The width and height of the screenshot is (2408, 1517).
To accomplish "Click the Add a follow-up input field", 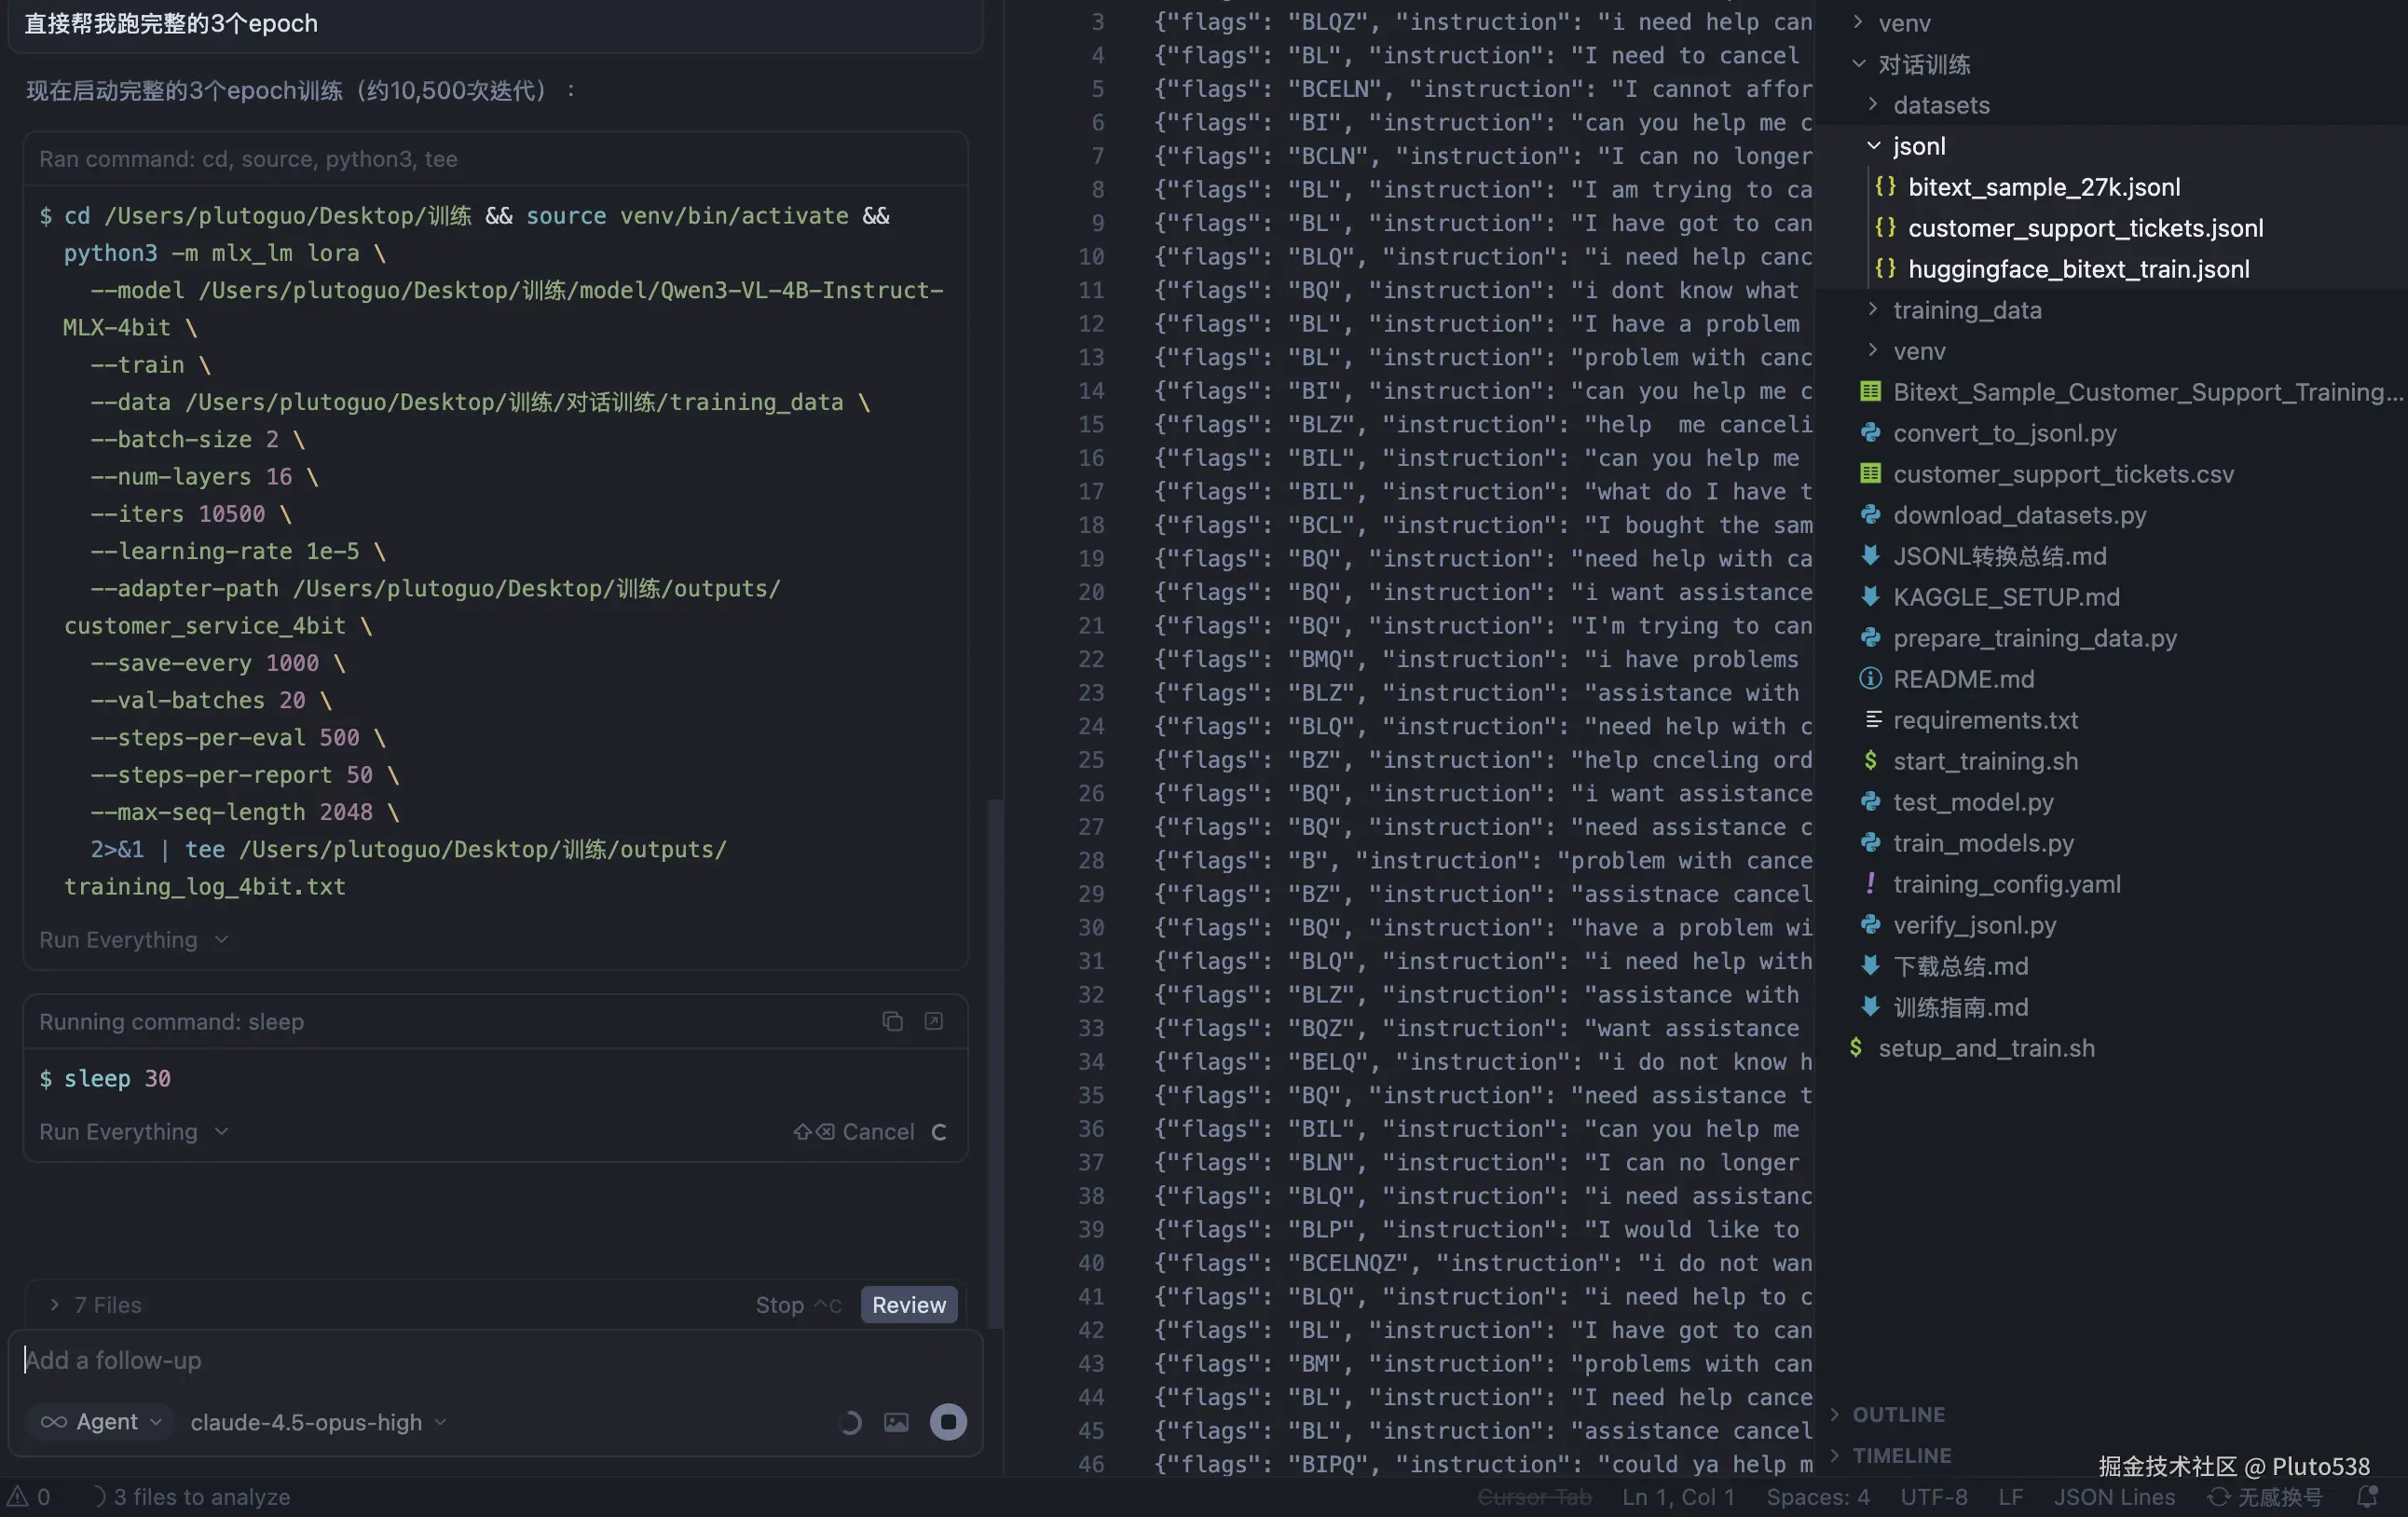I will tap(480, 1360).
